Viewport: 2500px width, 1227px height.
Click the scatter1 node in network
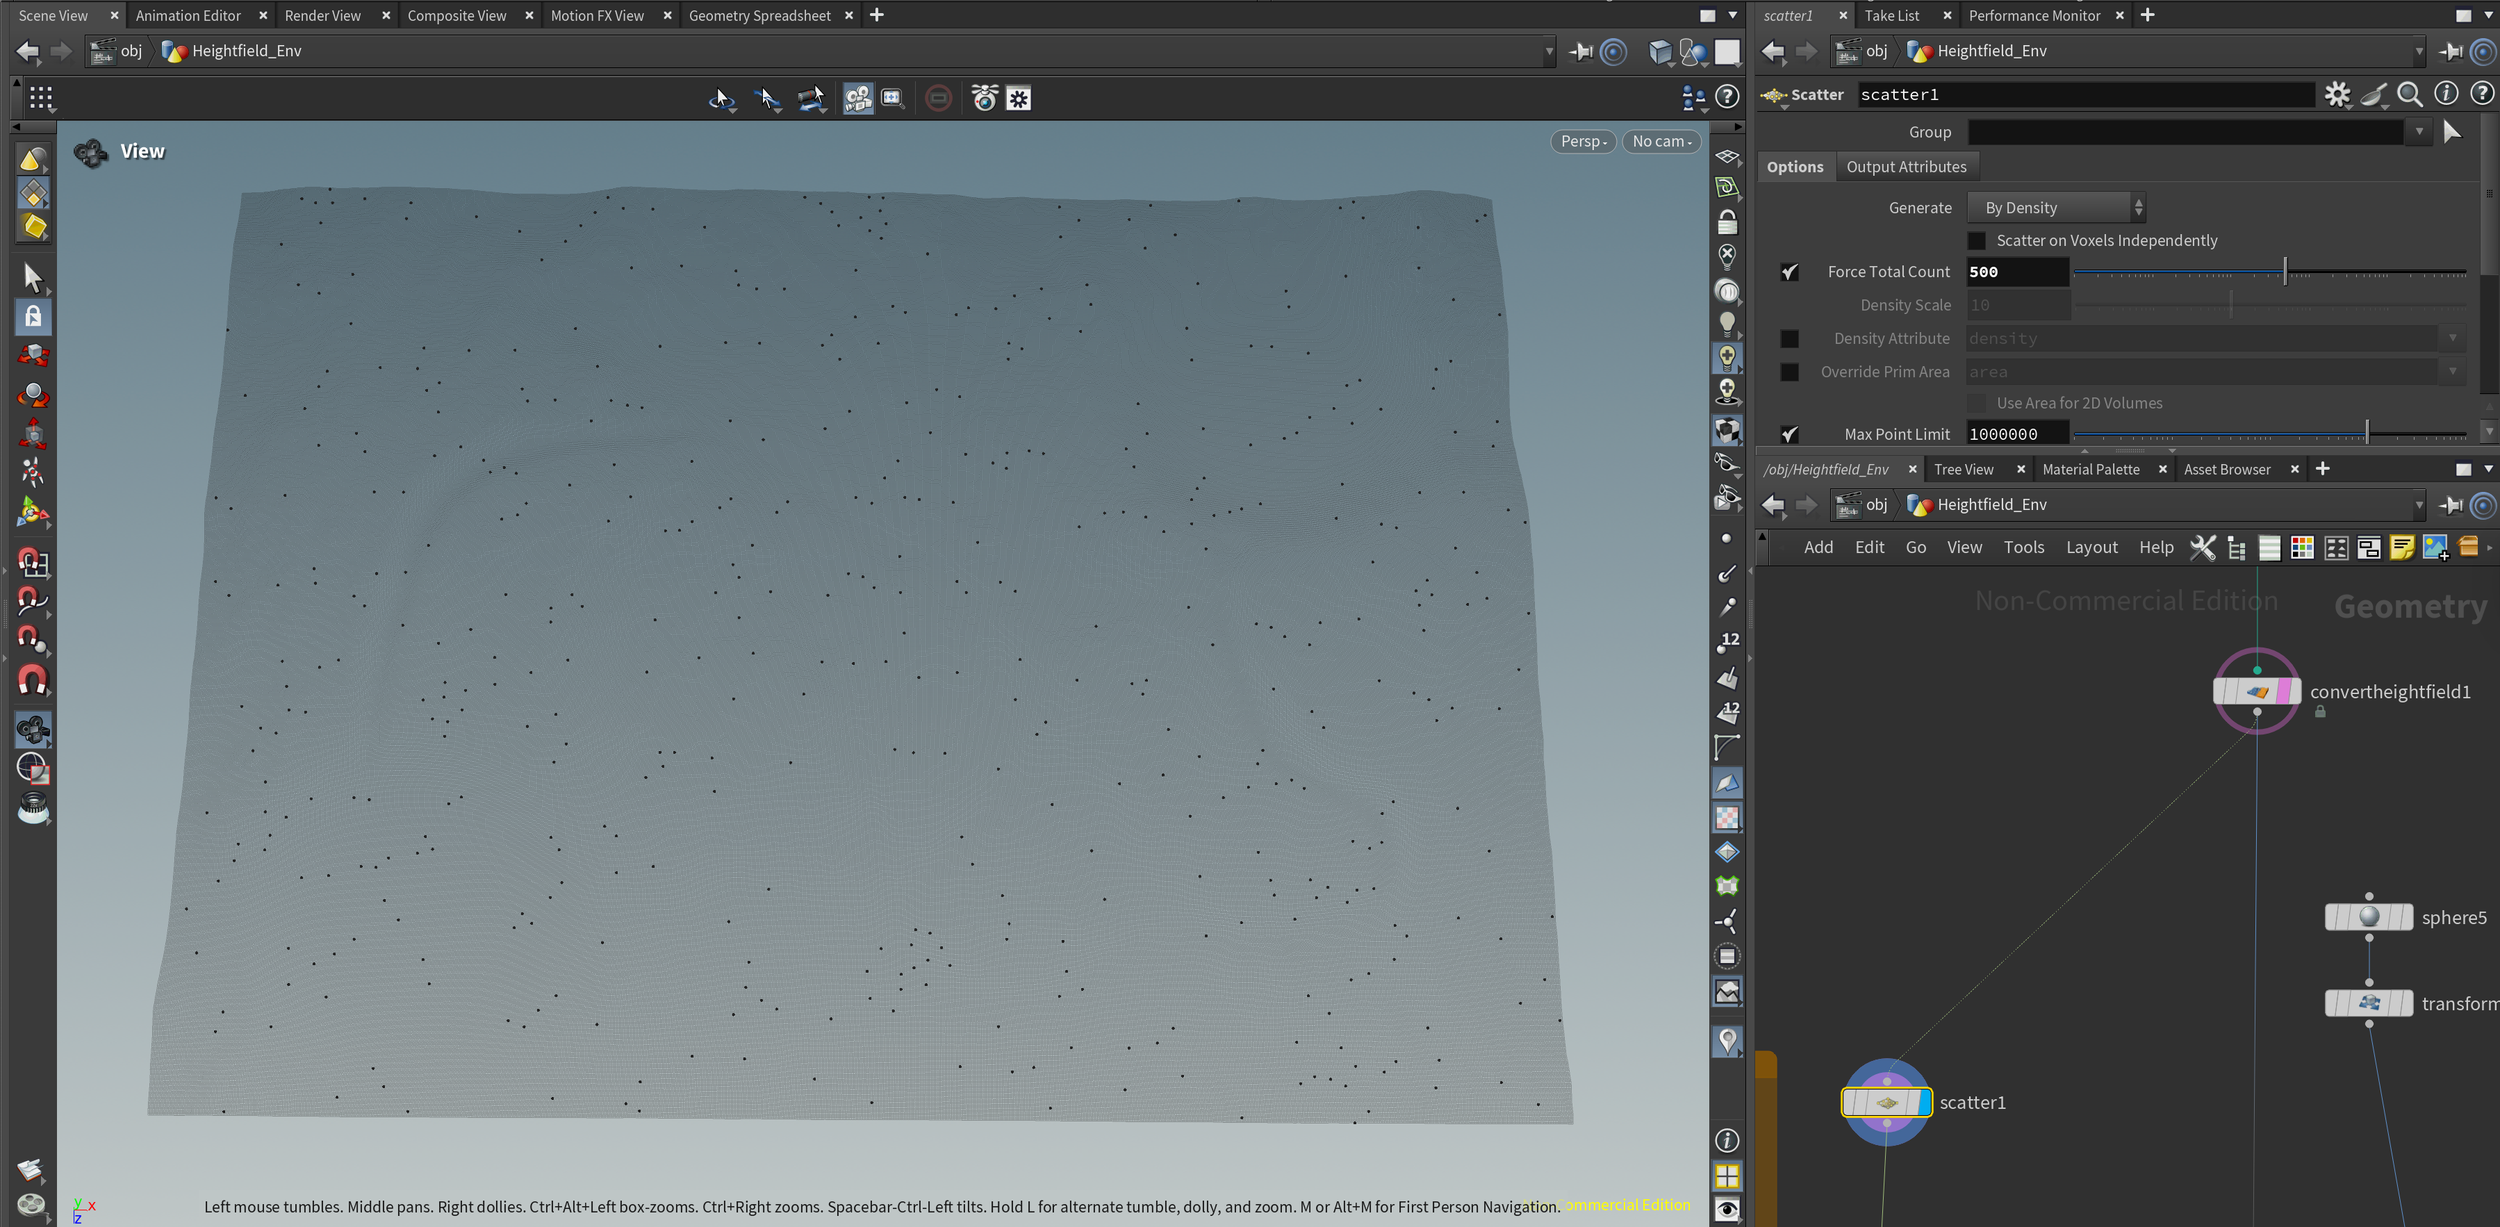pyautogui.click(x=1886, y=1102)
